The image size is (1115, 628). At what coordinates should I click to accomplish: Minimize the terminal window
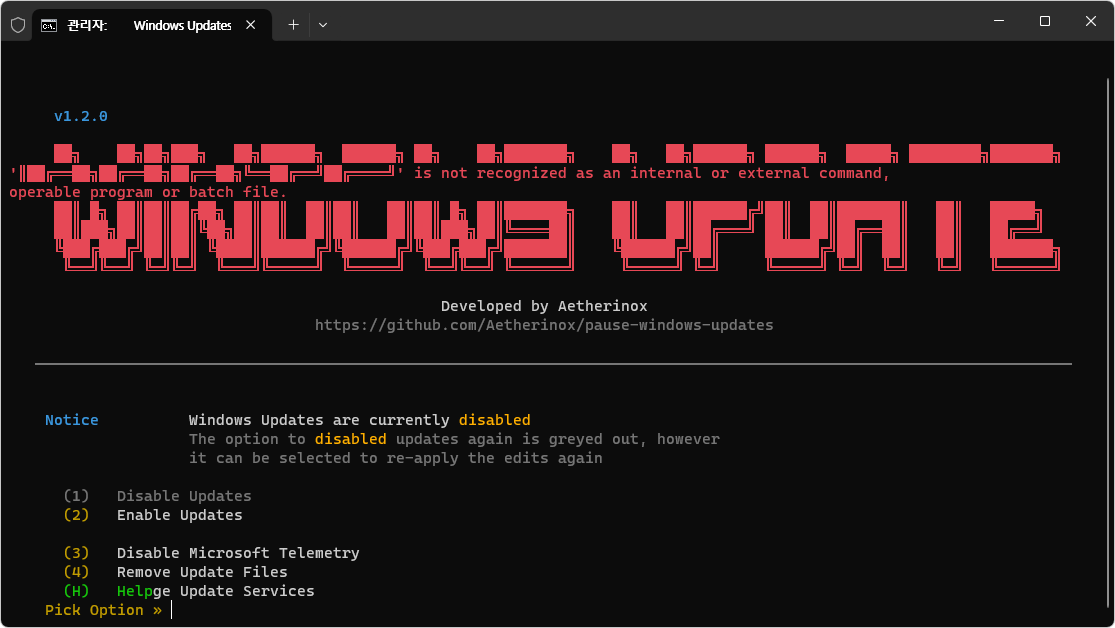(x=999, y=21)
